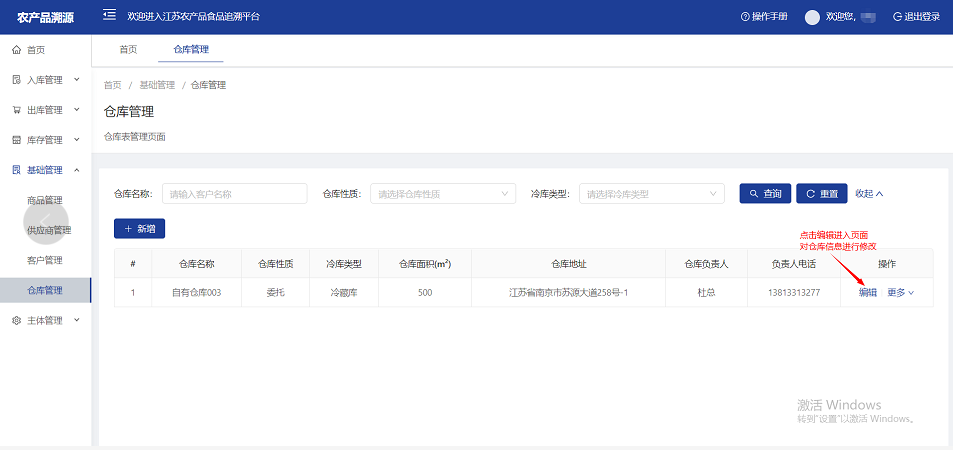Click the 查询 search button
Screen dimensions: 953x450
point(765,194)
